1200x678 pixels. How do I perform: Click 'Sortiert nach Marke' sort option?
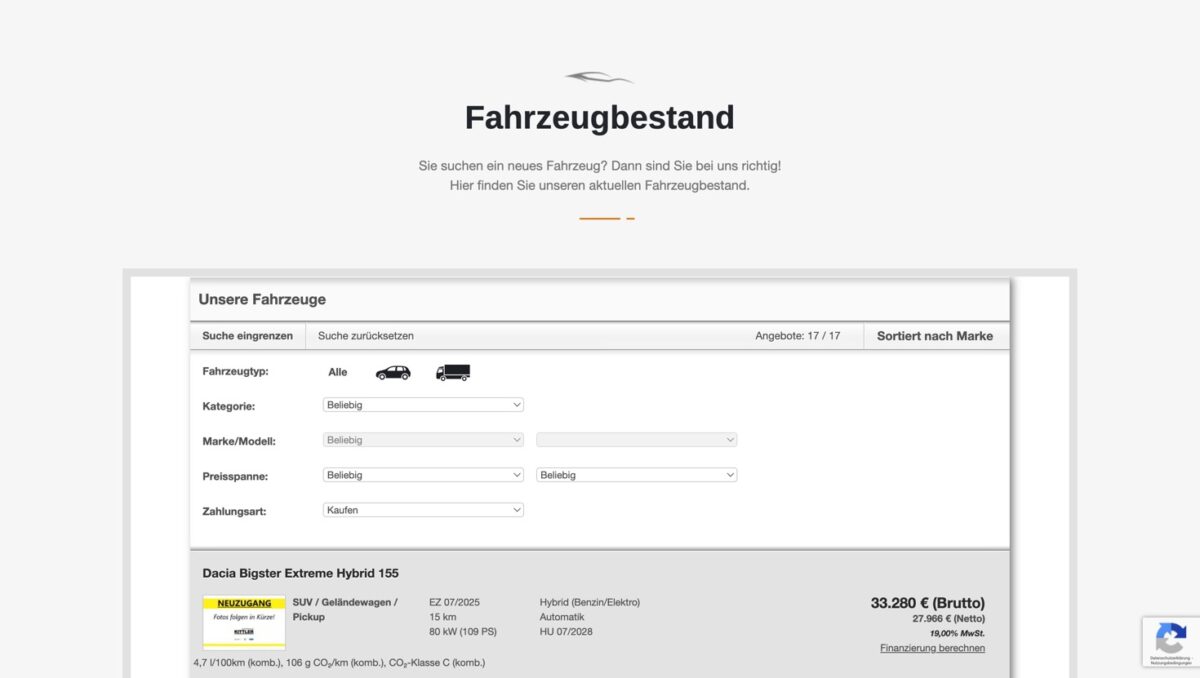tap(935, 336)
